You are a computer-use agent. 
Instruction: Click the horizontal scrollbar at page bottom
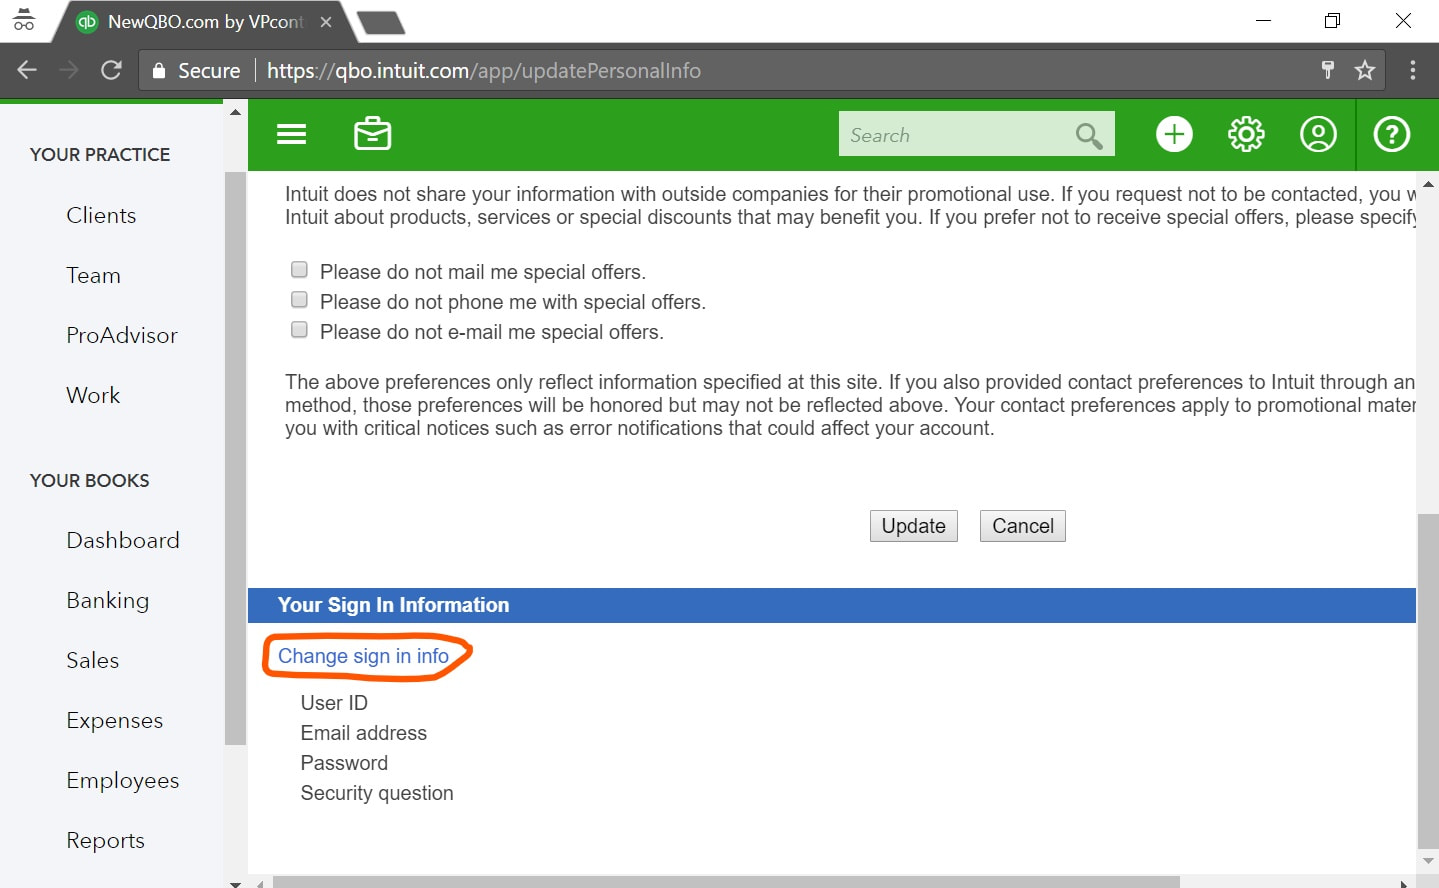point(725,882)
